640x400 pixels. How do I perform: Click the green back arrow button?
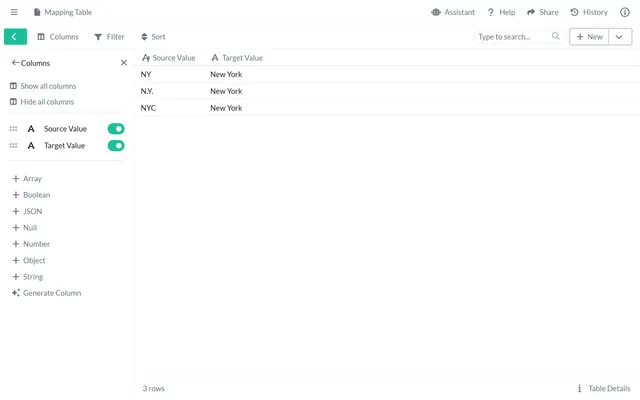15,36
